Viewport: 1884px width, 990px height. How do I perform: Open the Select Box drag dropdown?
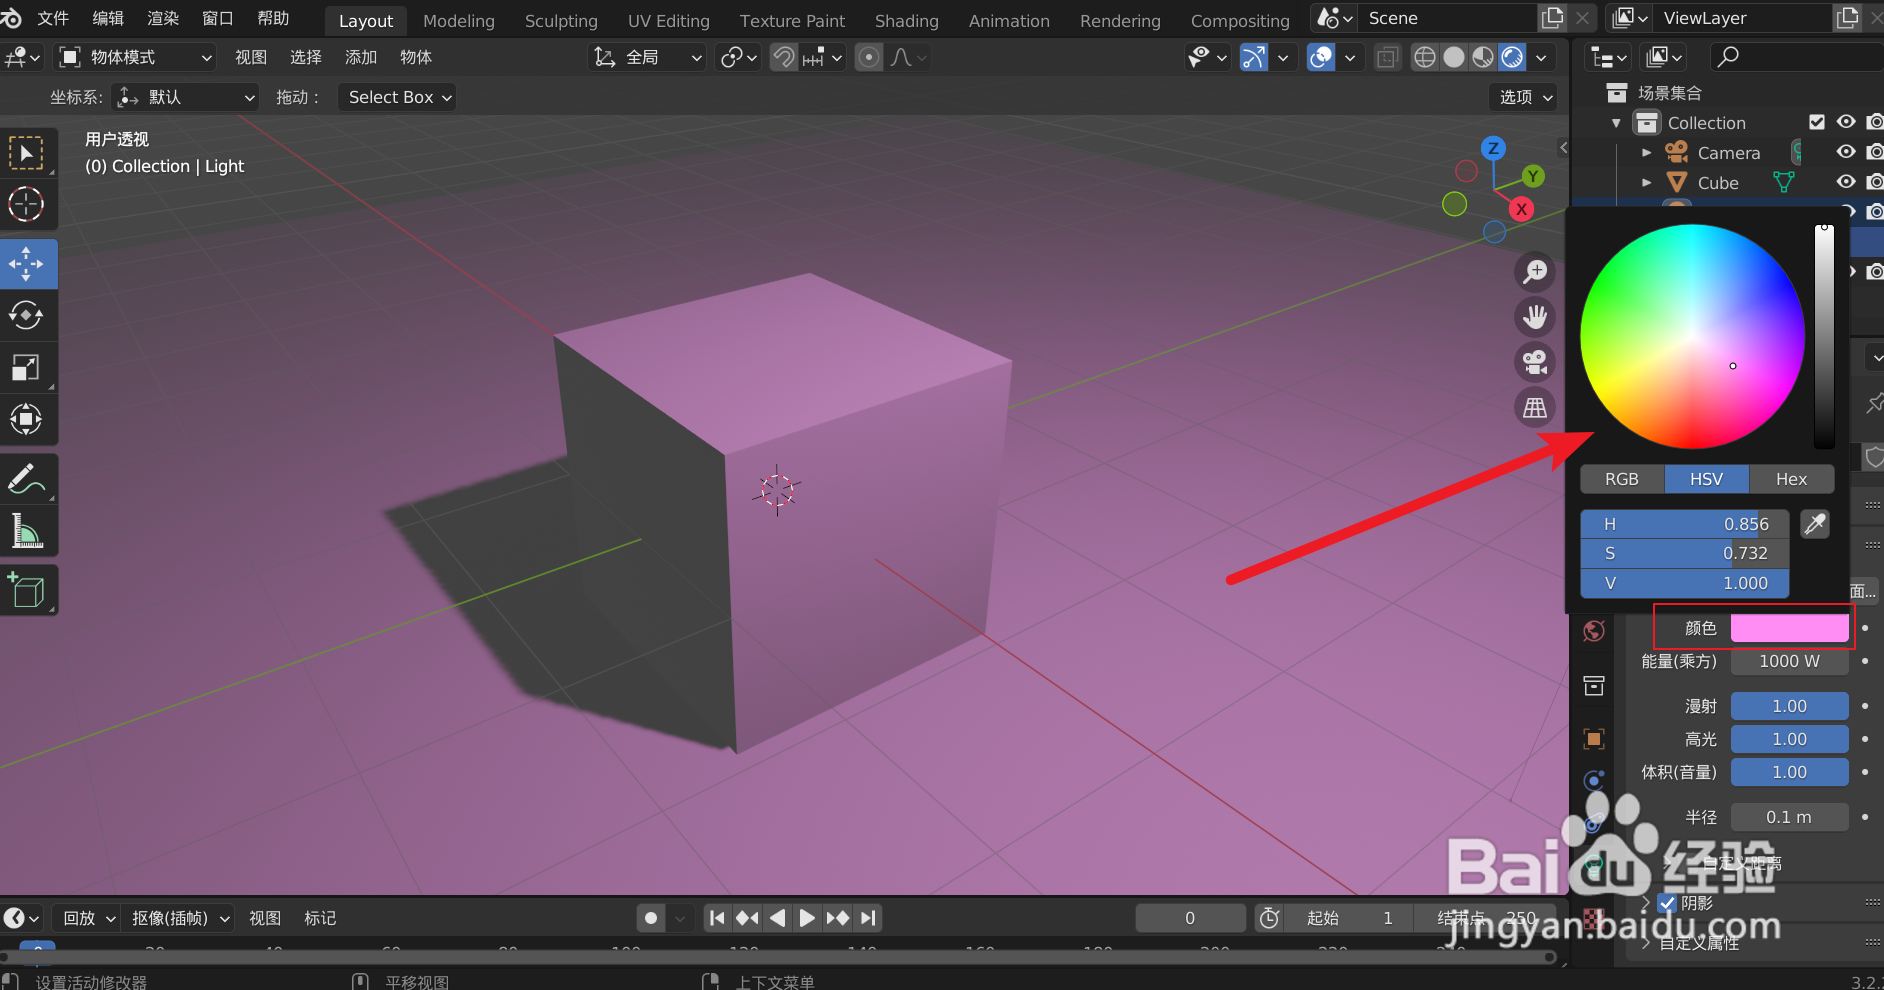pos(397,97)
